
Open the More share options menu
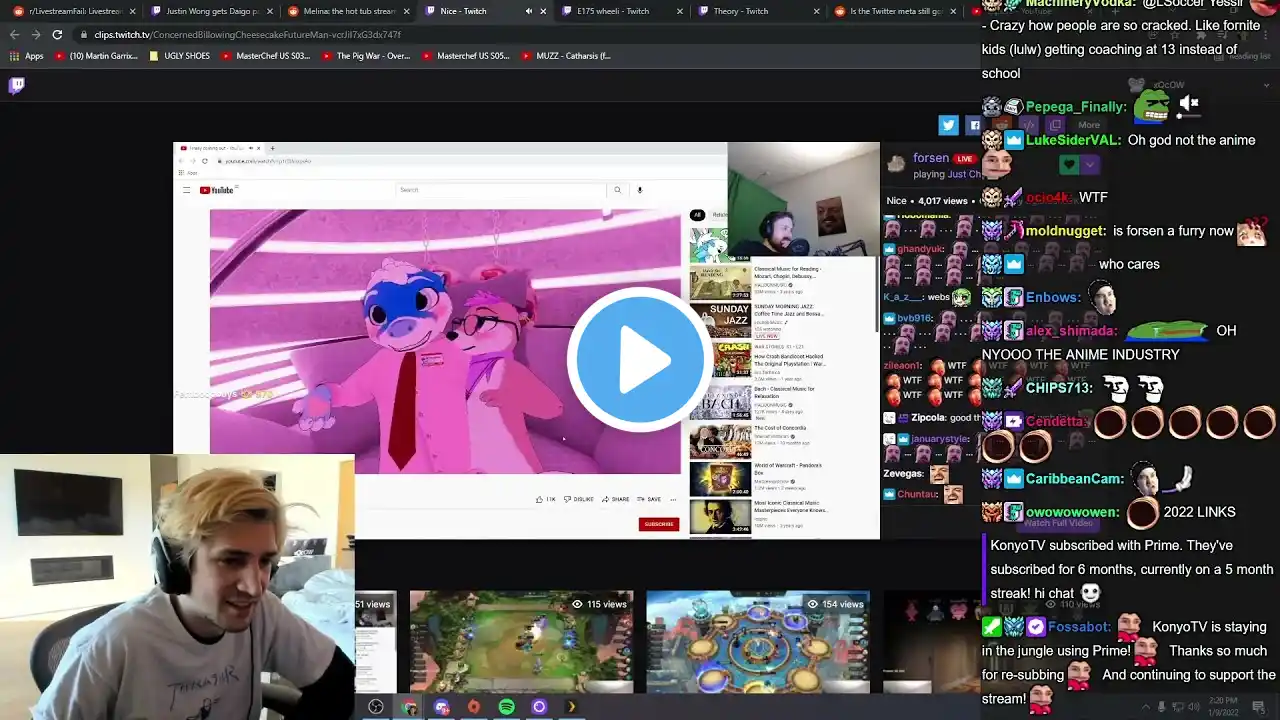pyautogui.click(x=1089, y=125)
